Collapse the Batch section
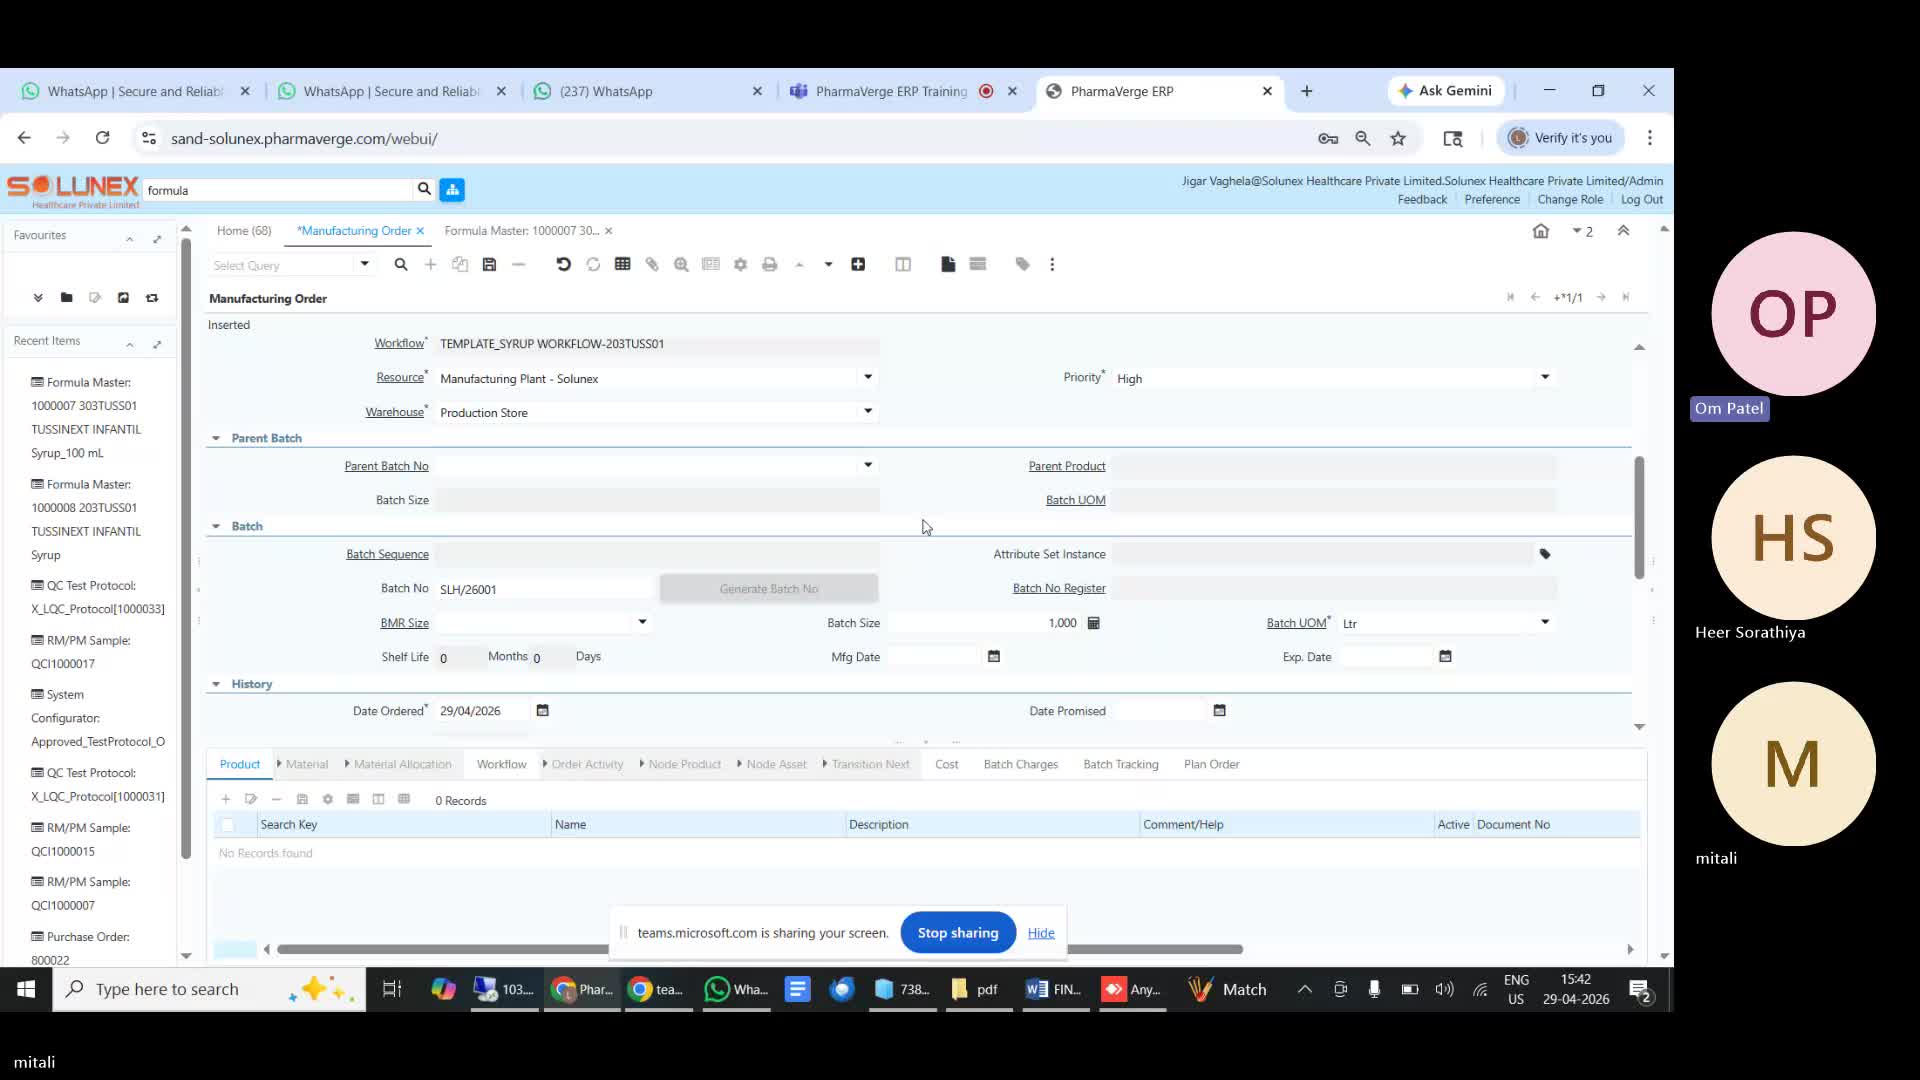Screen dimensions: 1920x1080 click(x=216, y=526)
